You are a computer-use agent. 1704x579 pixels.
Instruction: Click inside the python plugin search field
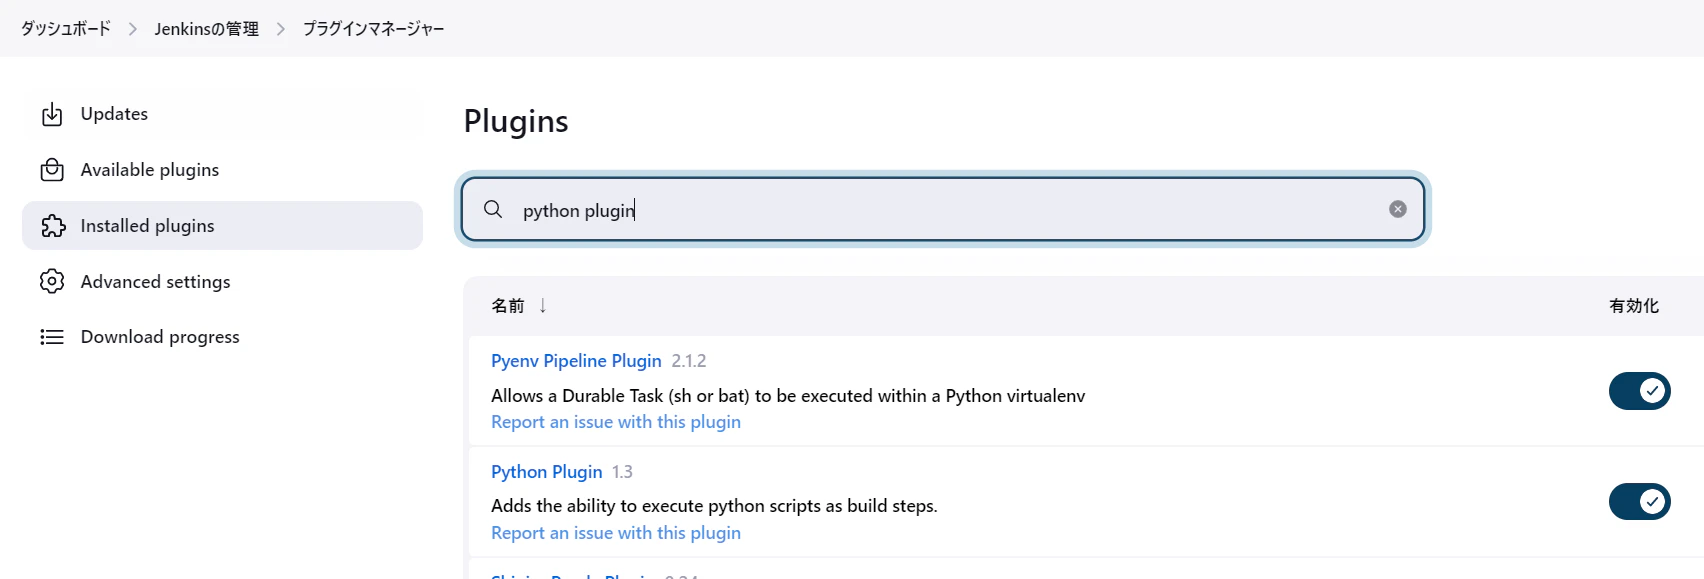(943, 209)
